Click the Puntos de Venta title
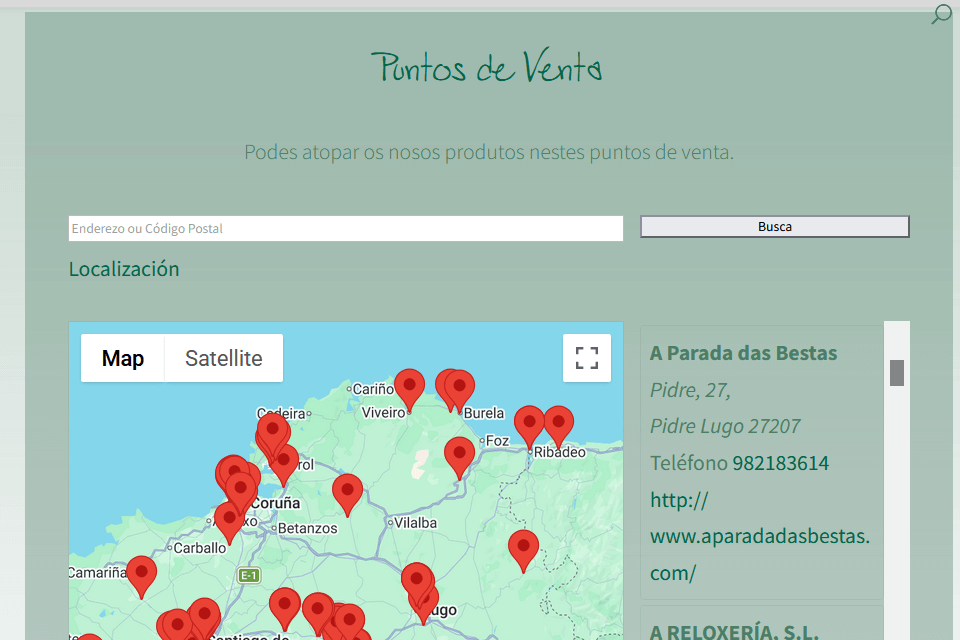 (x=487, y=67)
